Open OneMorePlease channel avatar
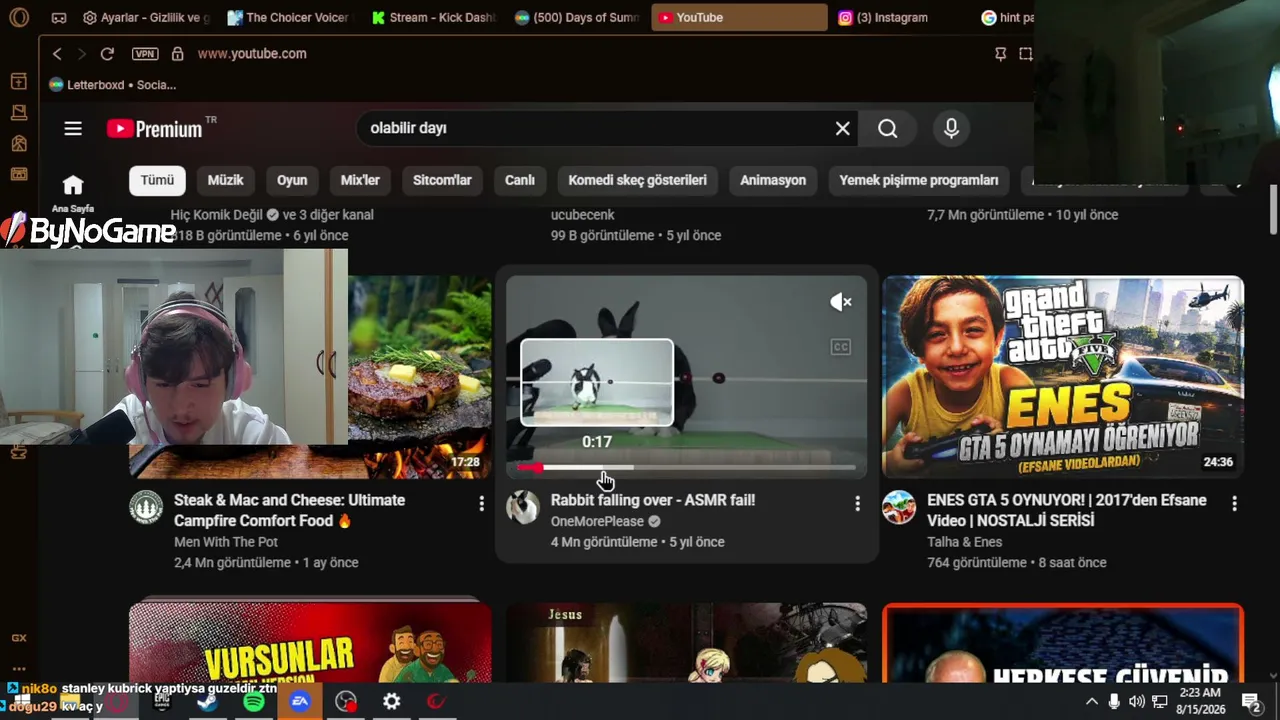The image size is (1280, 720). [x=523, y=508]
